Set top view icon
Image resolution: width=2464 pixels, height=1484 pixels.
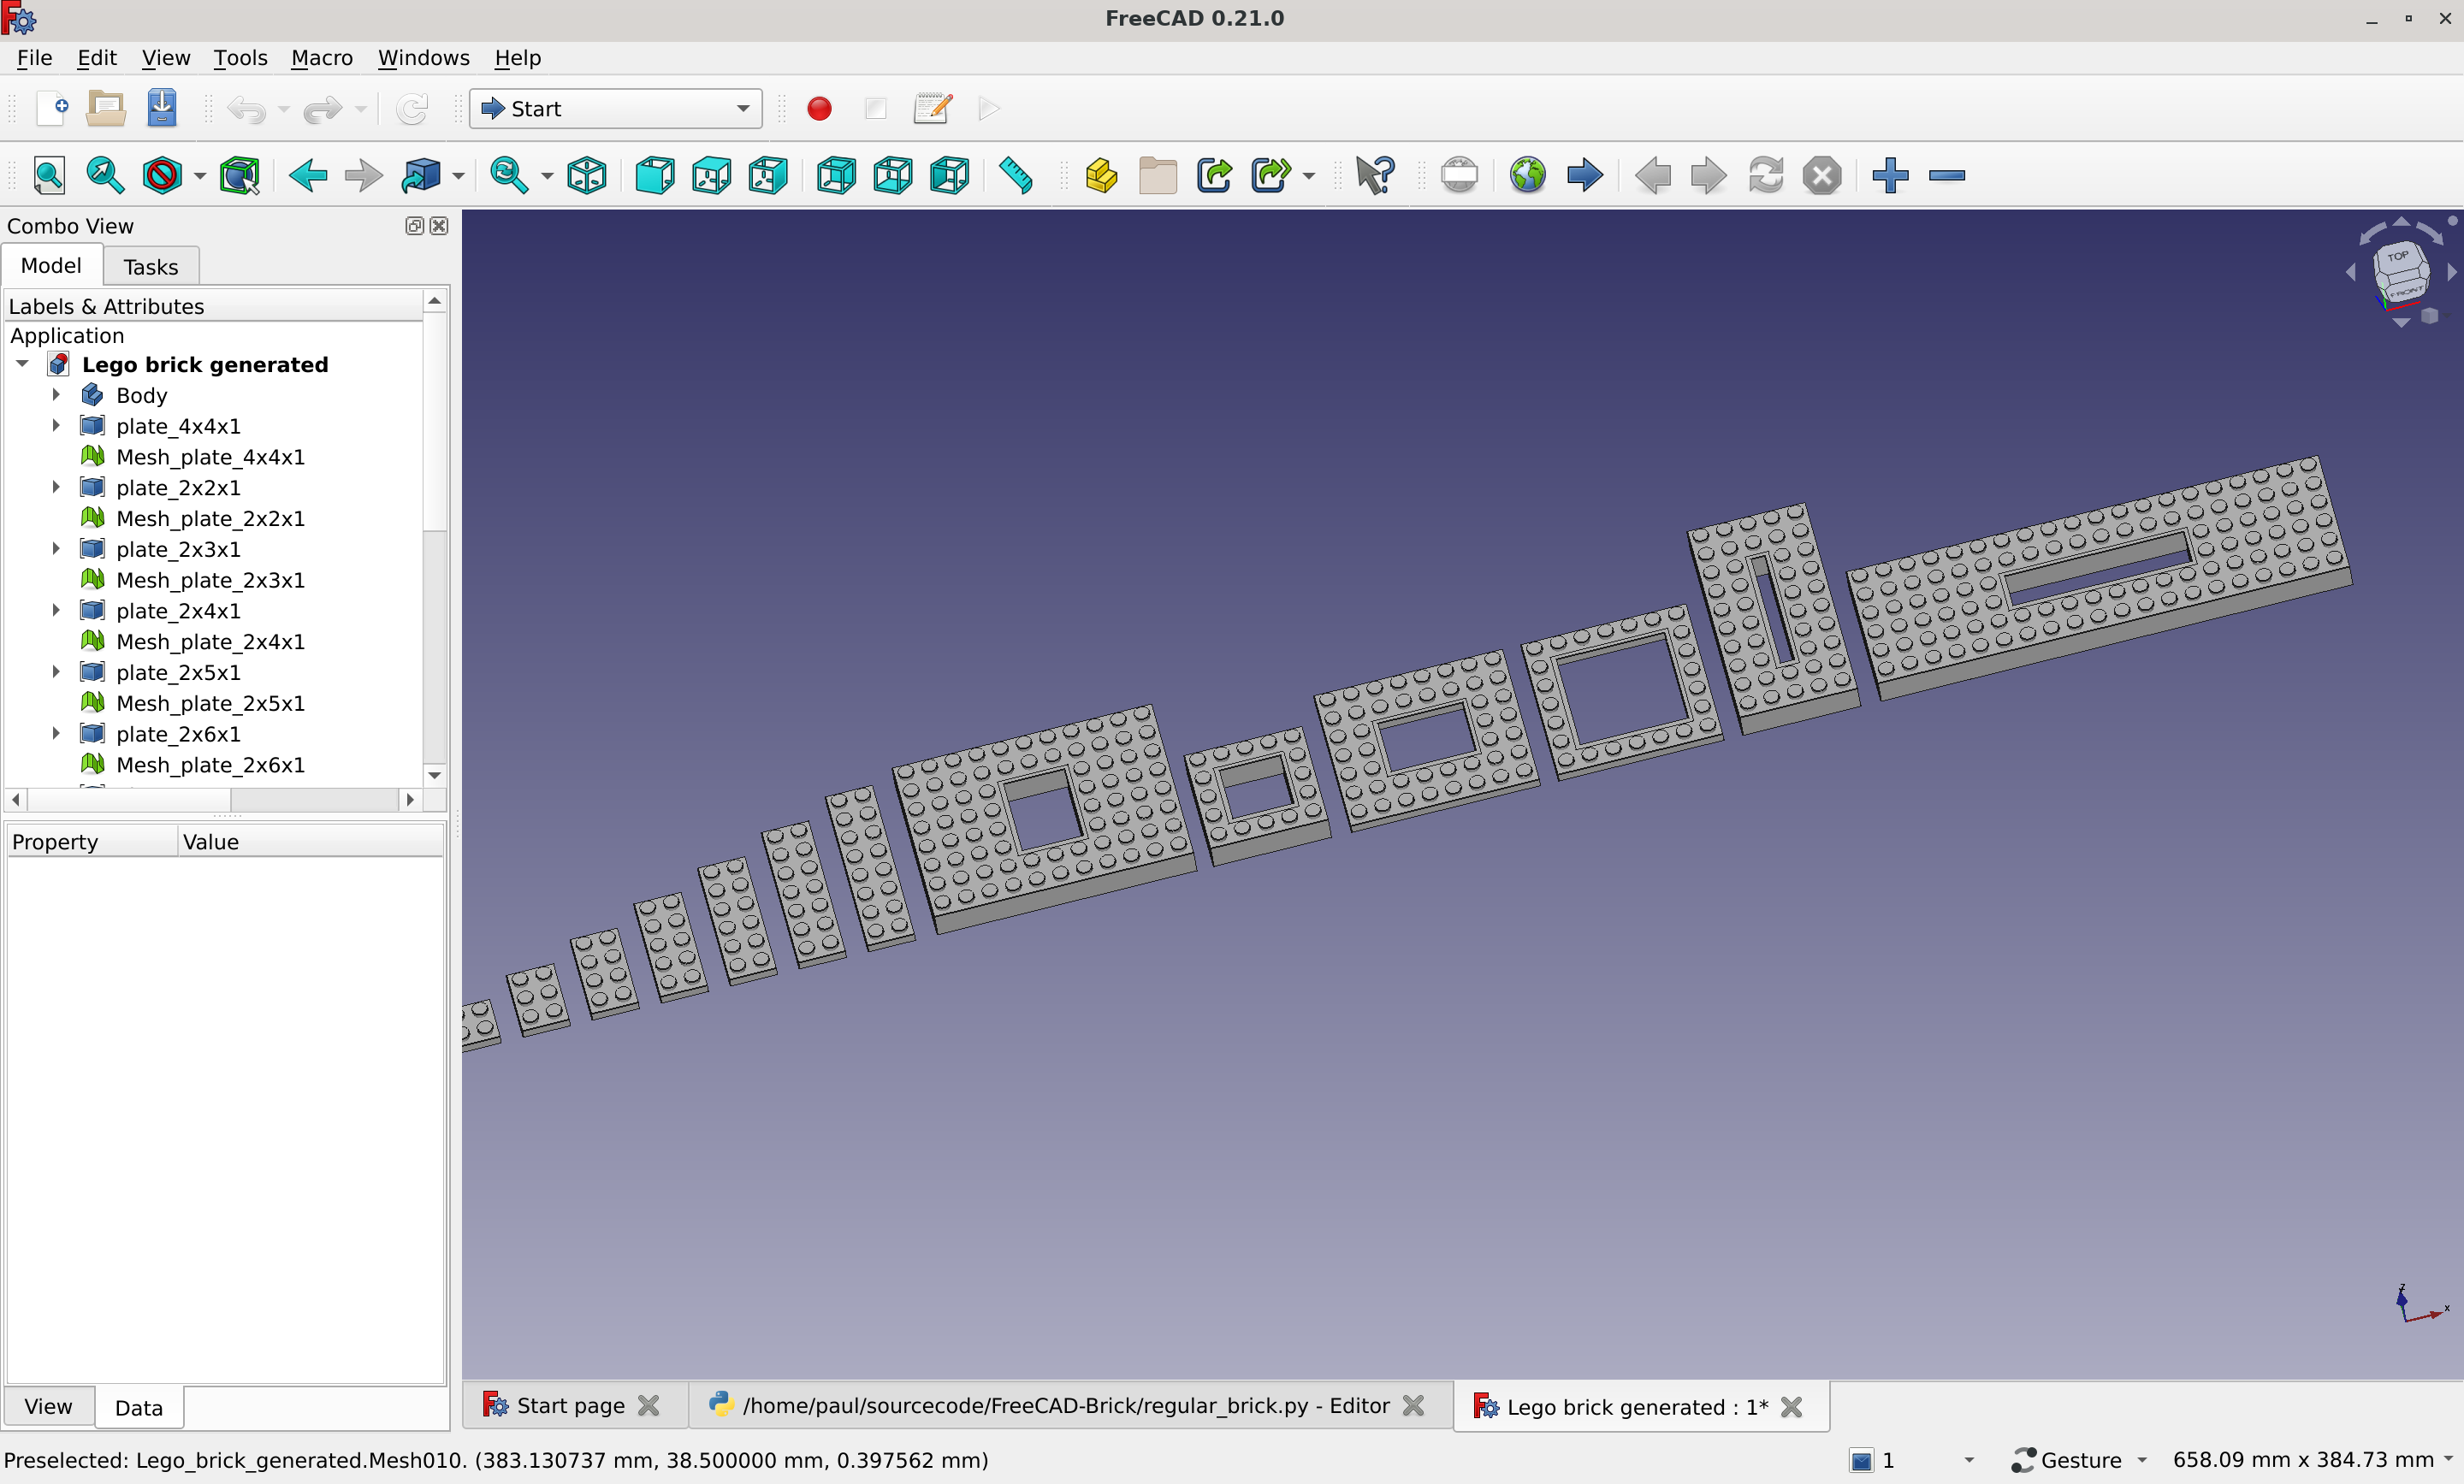pyautogui.click(x=712, y=175)
